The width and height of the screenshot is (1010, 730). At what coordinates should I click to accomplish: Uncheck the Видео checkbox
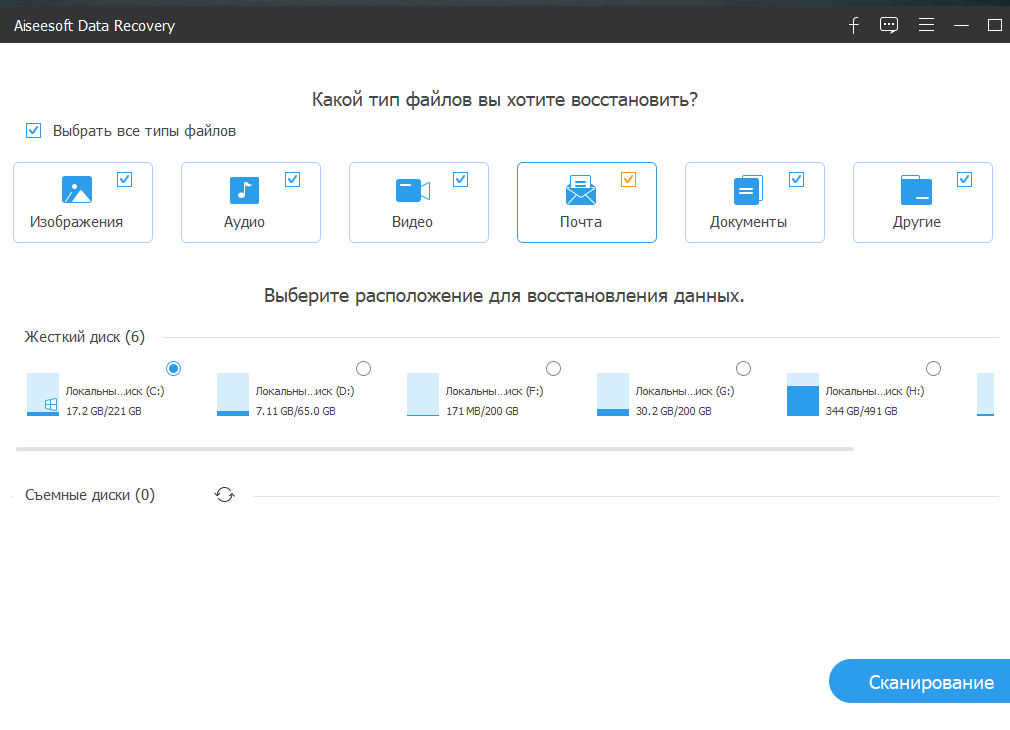tap(461, 180)
